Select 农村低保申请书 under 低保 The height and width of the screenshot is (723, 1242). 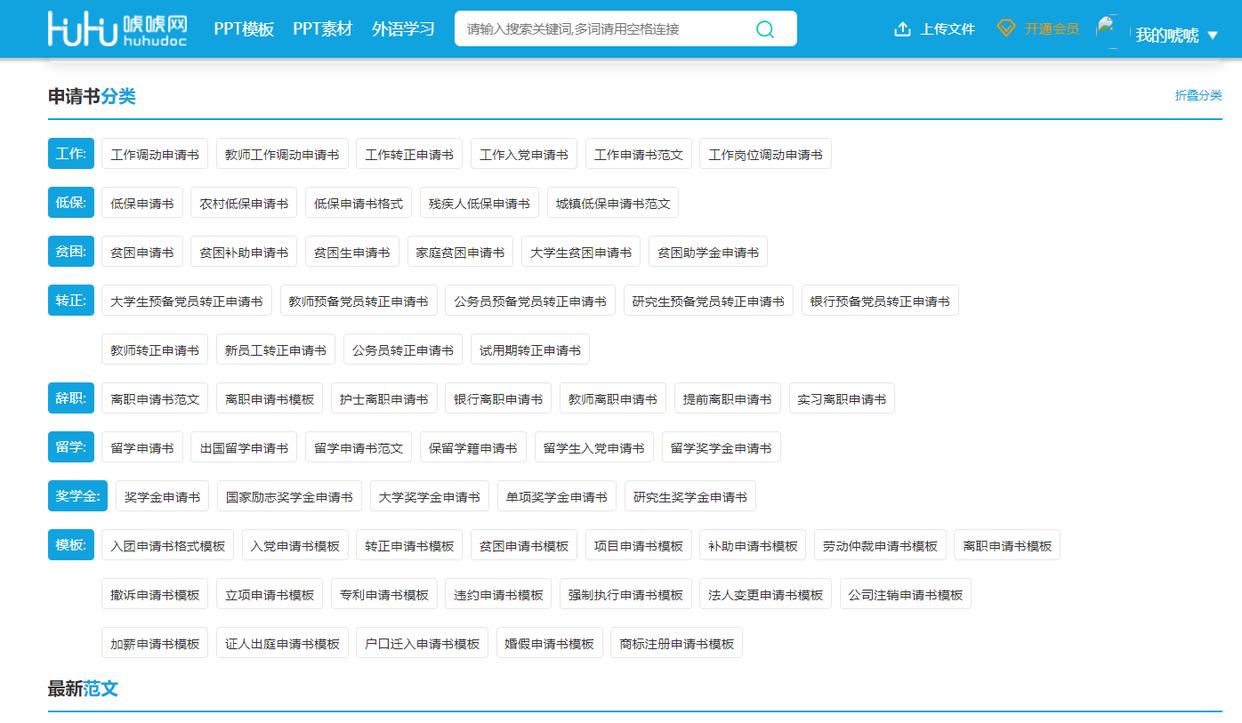(x=244, y=202)
